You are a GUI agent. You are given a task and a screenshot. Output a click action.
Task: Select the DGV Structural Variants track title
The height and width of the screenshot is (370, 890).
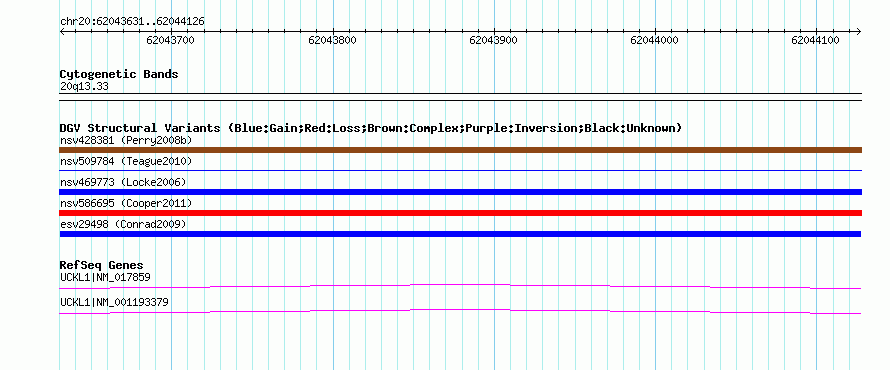point(371,128)
